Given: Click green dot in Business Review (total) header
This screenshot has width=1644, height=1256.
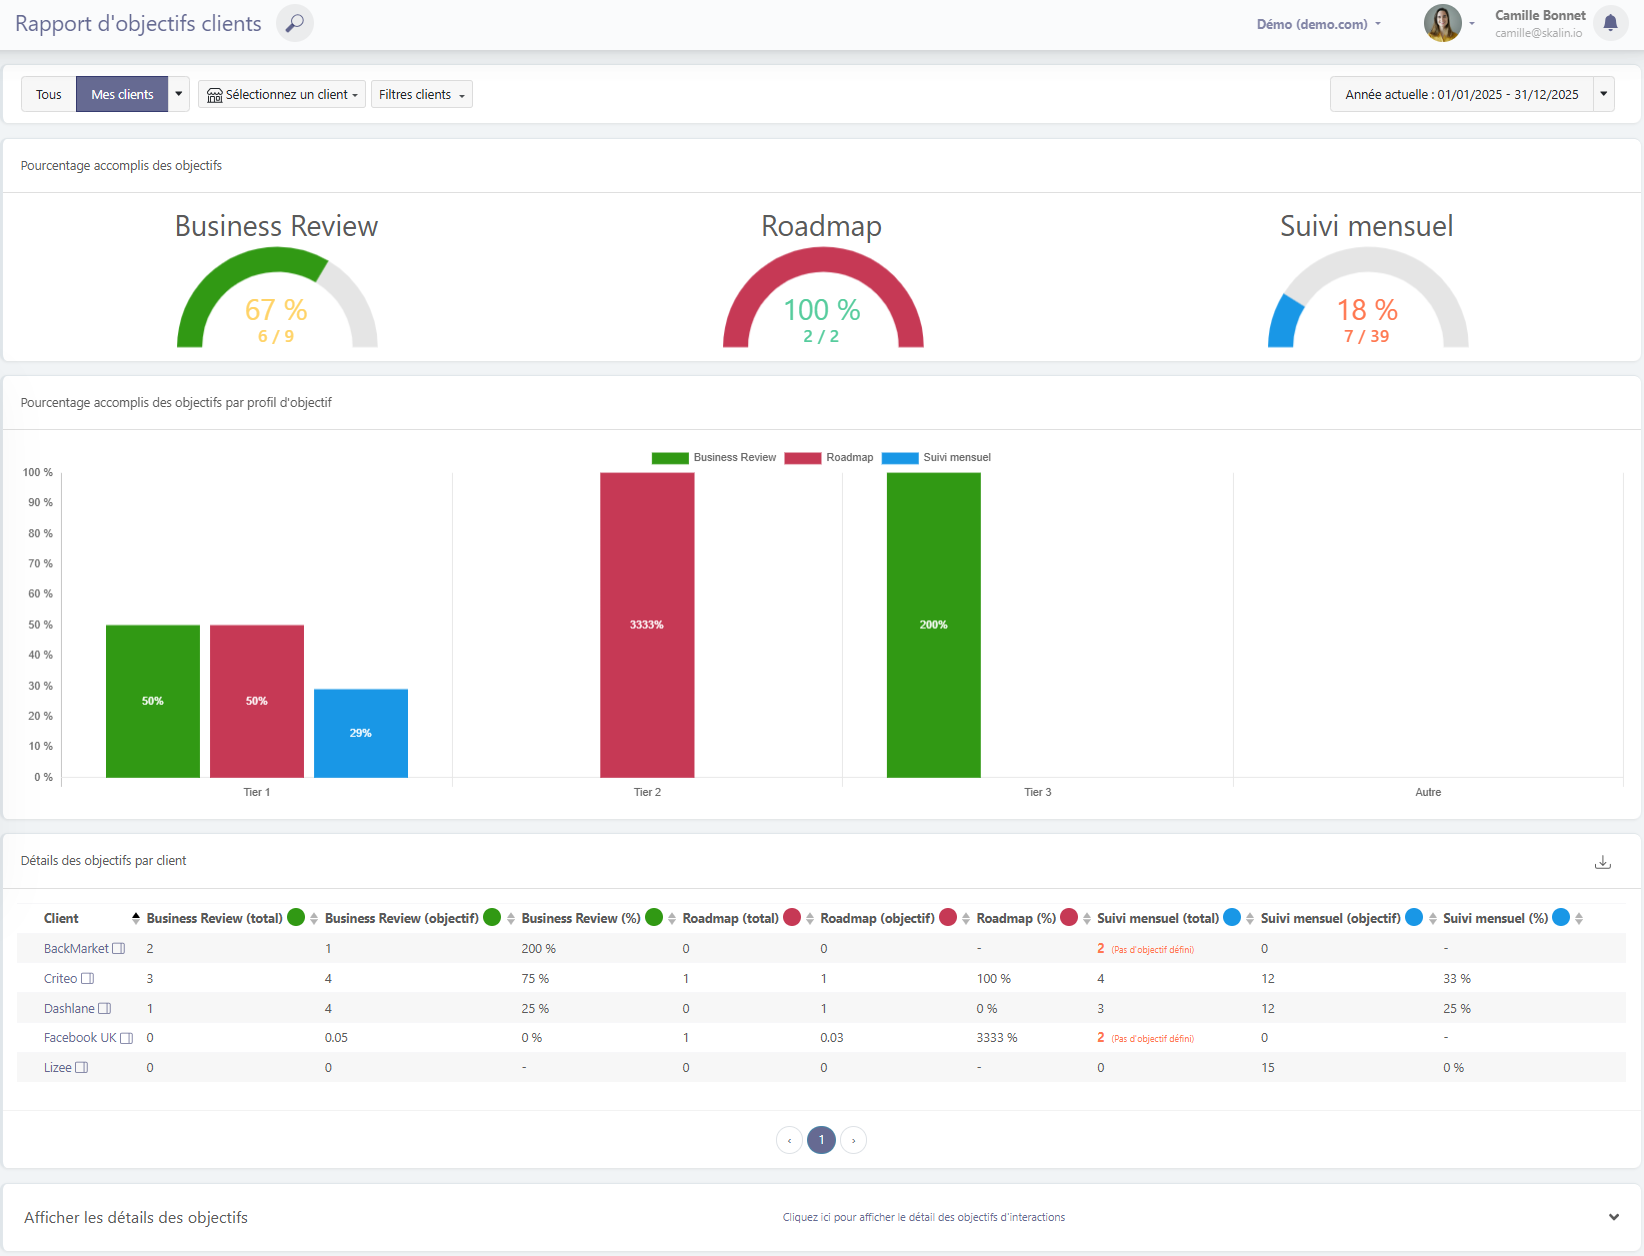Looking at the screenshot, I should point(296,918).
